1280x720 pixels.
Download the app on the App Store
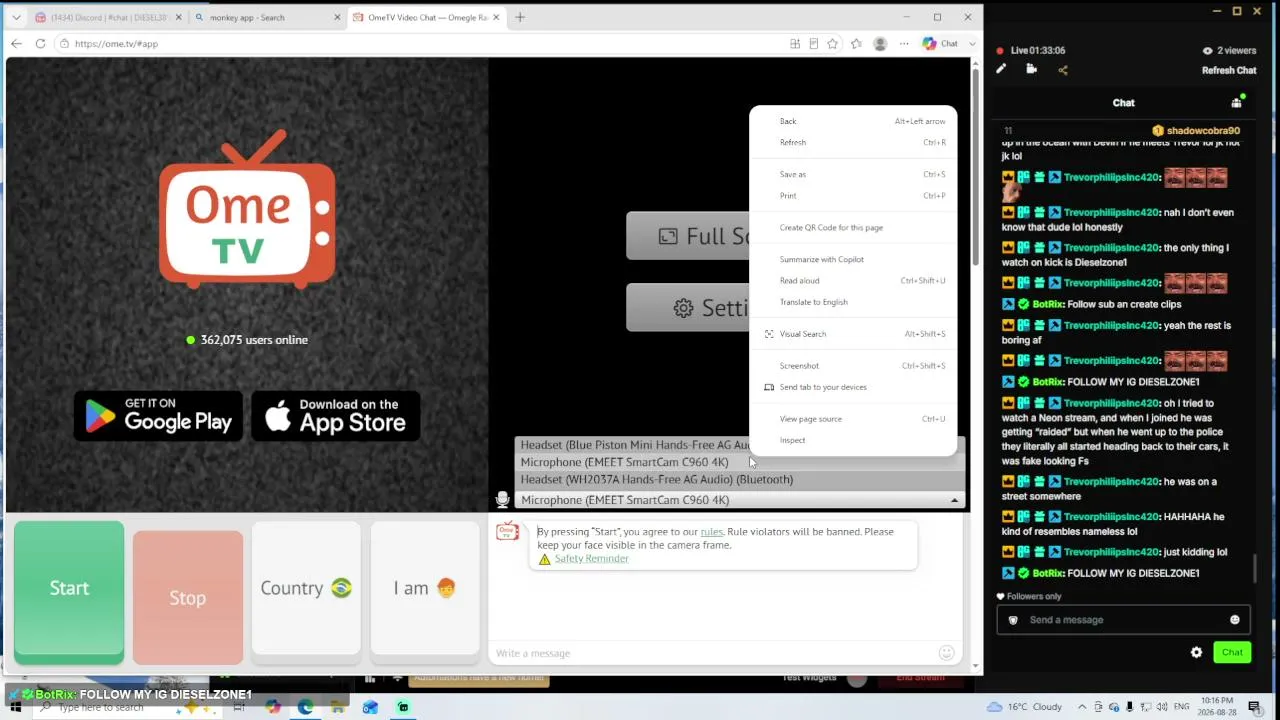click(x=336, y=416)
